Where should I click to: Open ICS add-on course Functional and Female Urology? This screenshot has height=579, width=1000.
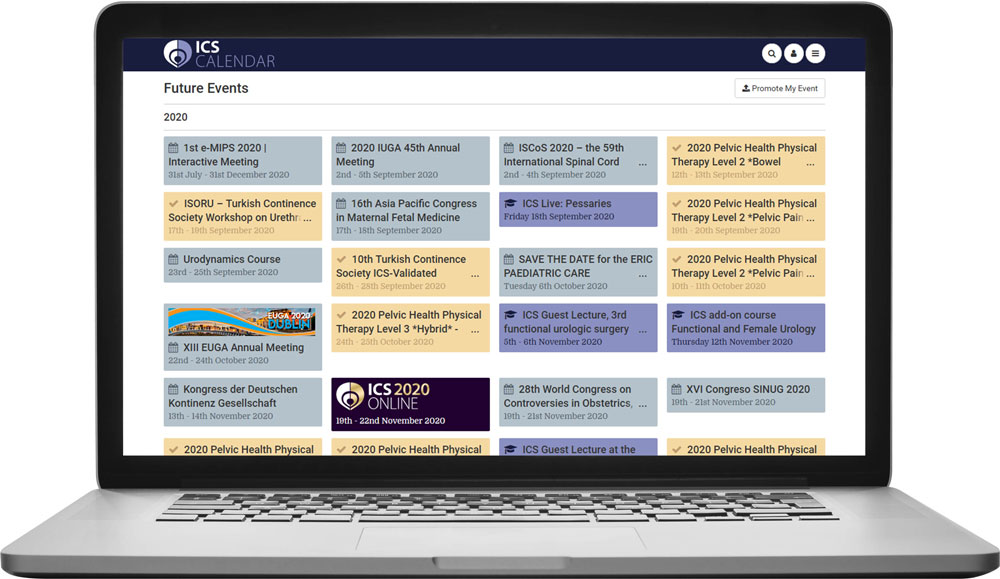pyautogui.click(x=746, y=328)
